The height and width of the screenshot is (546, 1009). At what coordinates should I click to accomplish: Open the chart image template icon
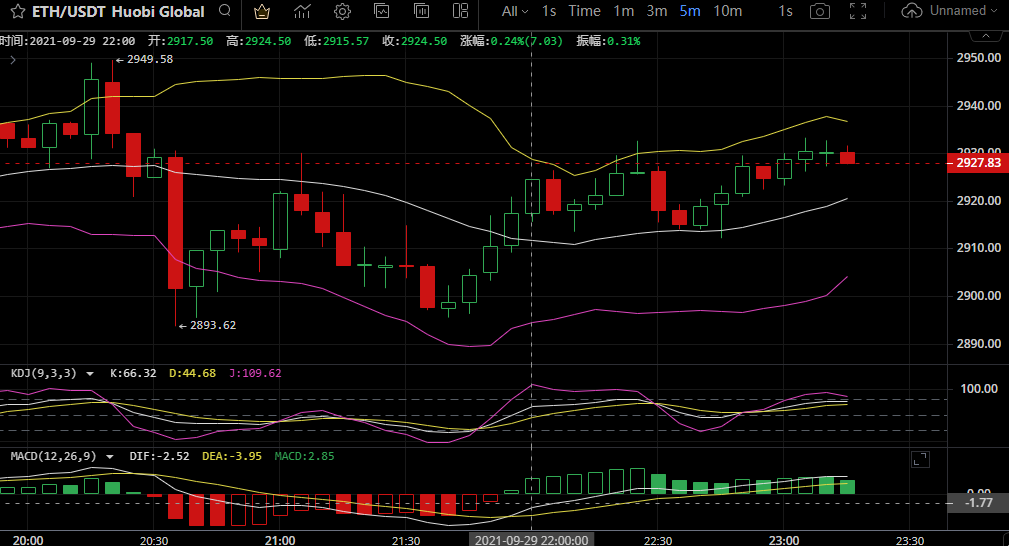382,11
